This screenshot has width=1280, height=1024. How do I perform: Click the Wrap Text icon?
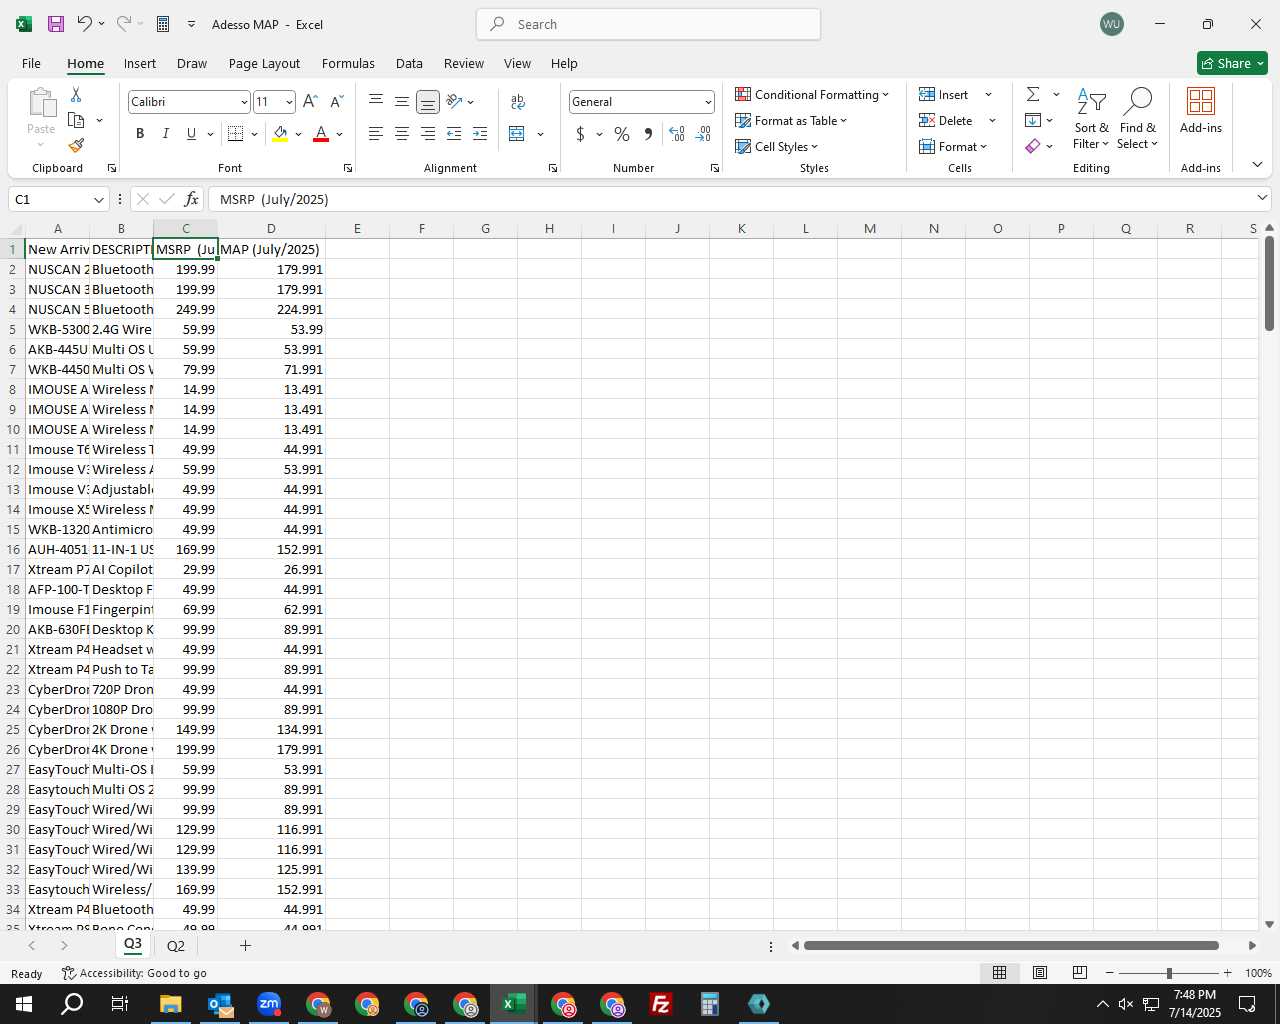point(518,102)
